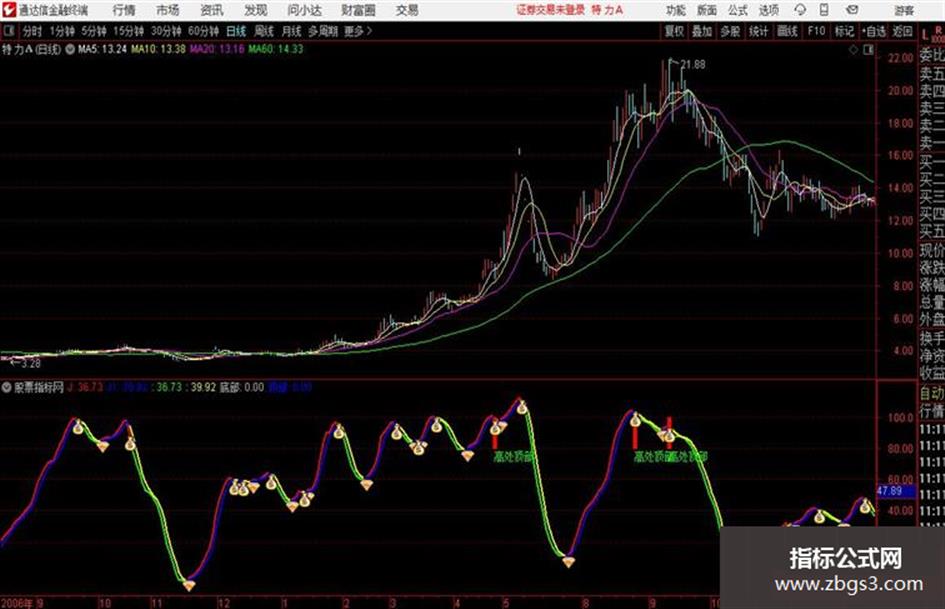
Task: Open the 财富圈 menu
Action: point(358,10)
